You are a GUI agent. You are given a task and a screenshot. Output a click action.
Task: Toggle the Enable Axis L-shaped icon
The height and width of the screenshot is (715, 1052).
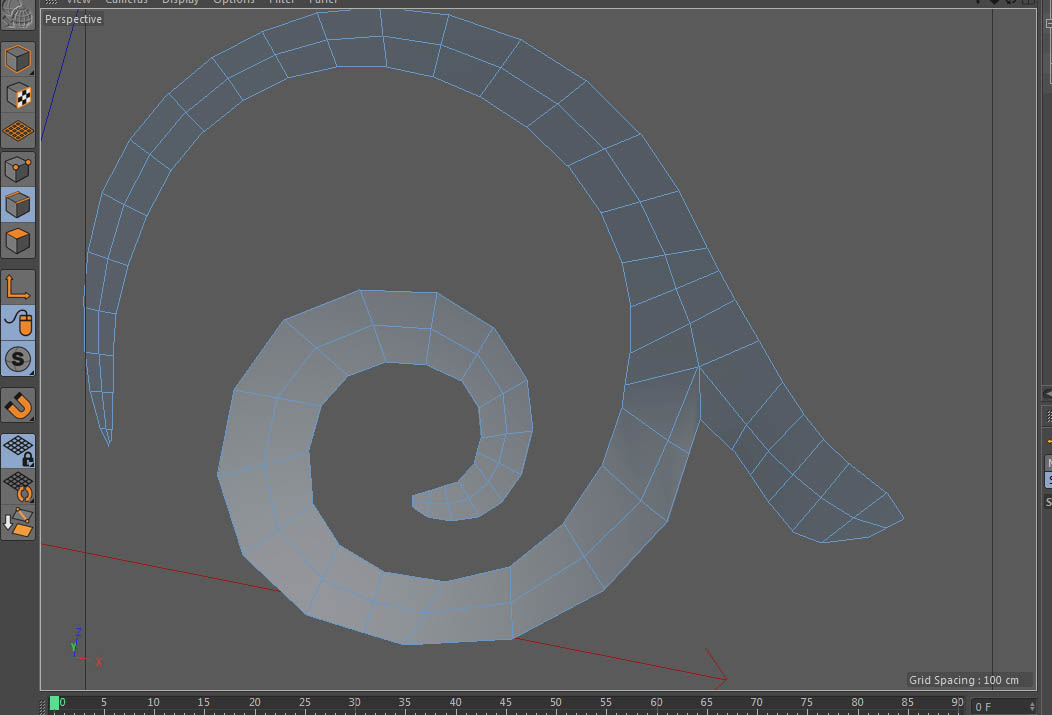point(18,287)
